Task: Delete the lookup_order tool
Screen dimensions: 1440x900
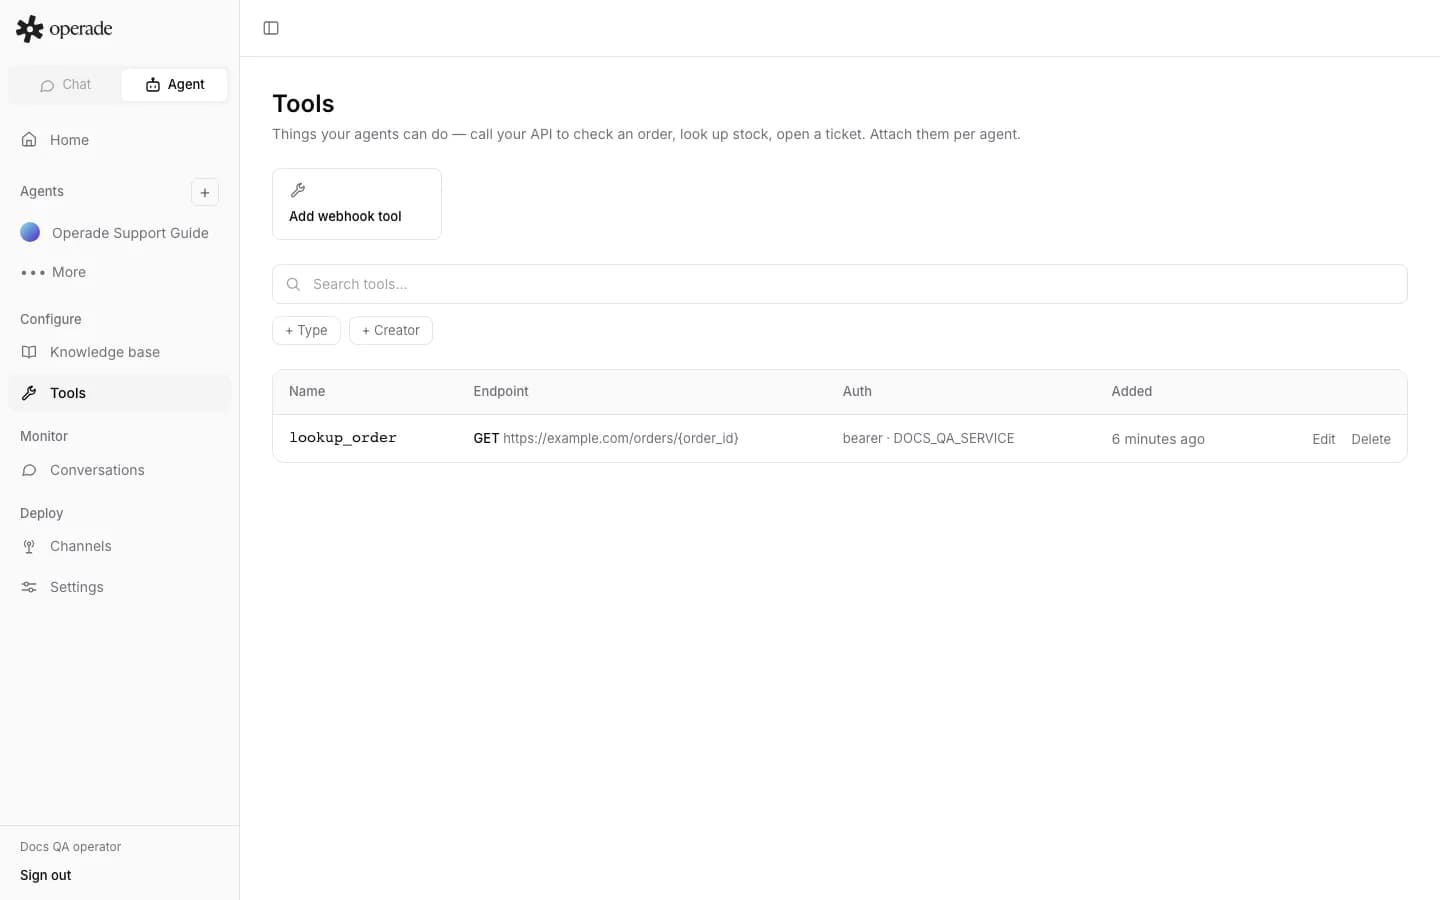Action: tap(1371, 439)
